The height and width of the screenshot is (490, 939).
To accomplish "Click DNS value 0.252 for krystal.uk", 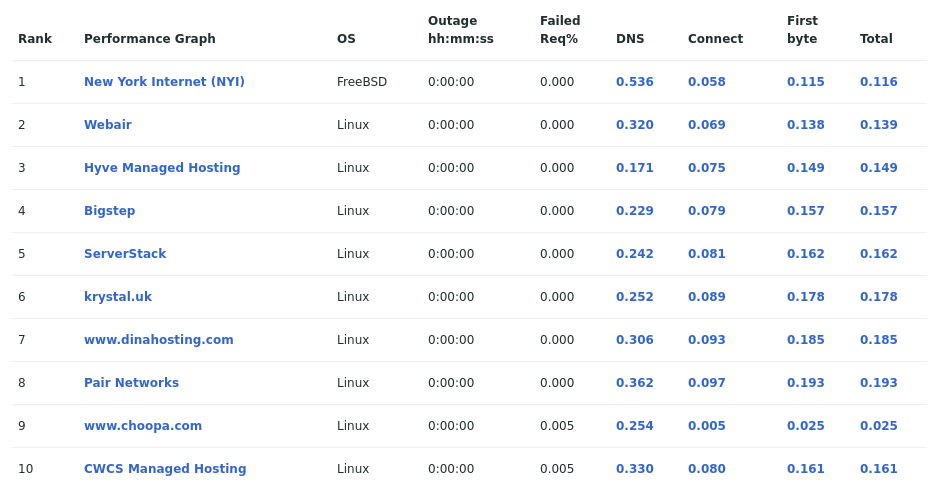I will tap(635, 297).
